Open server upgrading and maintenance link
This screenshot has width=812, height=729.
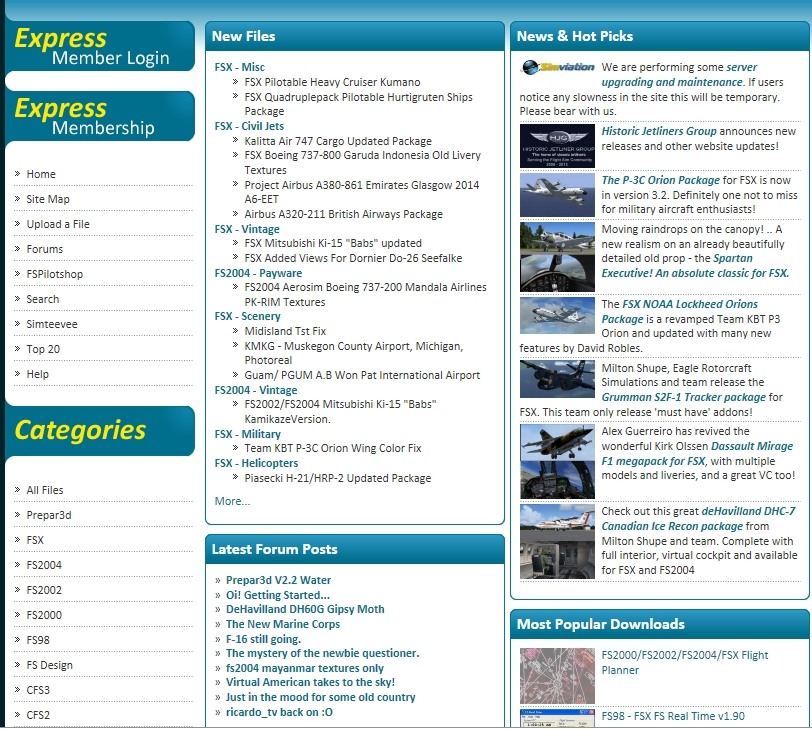pyautogui.click(x=679, y=75)
